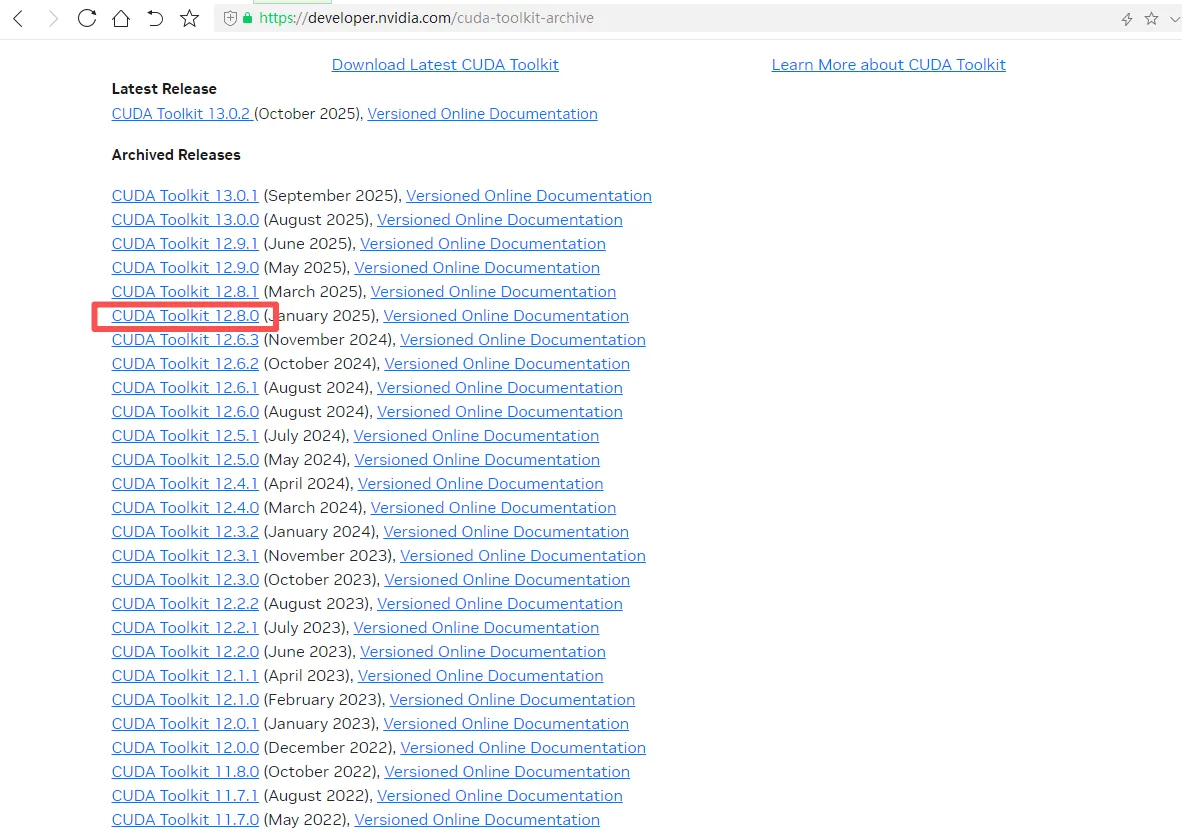
Task: Open CUDA Toolkit 13.0.0 link
Action: (185, 220)
